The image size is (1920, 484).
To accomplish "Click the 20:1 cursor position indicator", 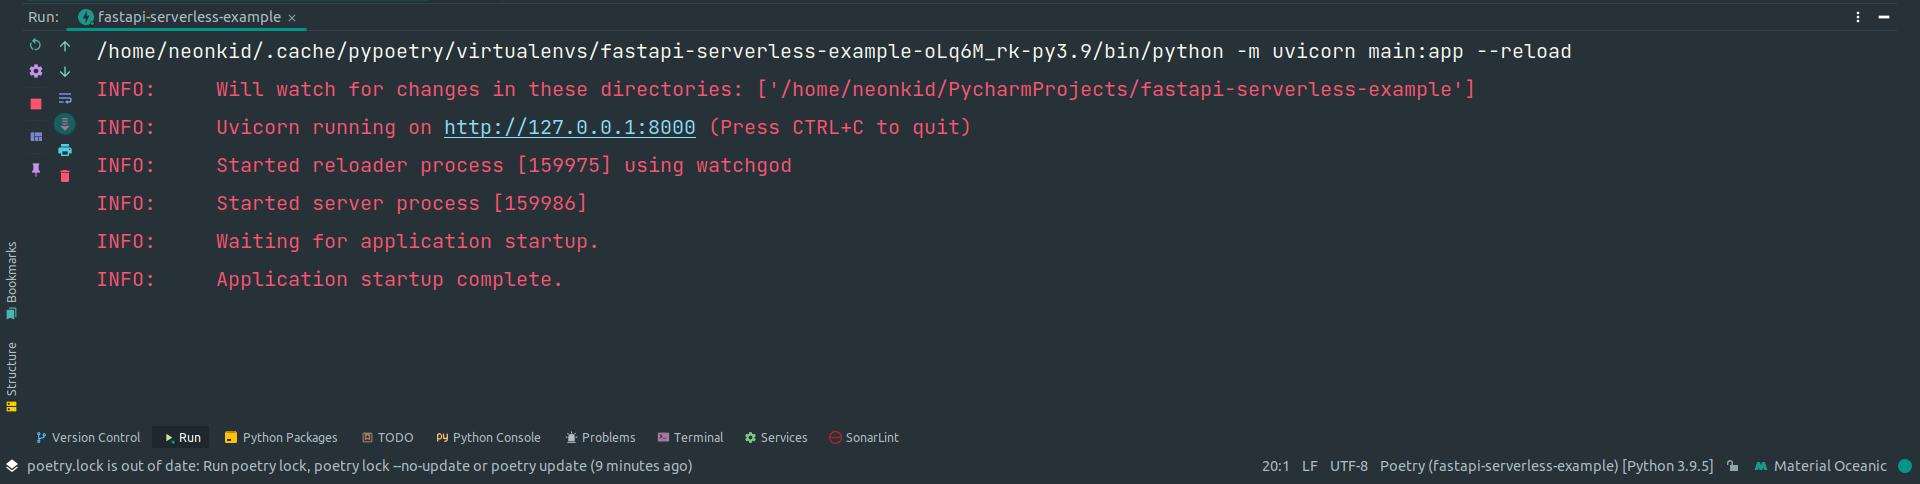I will point(1275,466).
